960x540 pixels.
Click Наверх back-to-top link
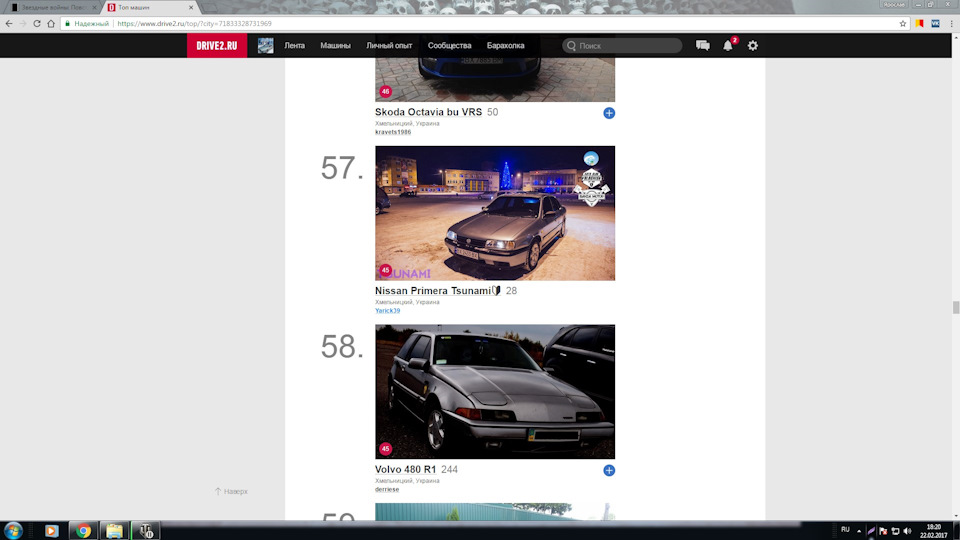click(x=231, y=492)
